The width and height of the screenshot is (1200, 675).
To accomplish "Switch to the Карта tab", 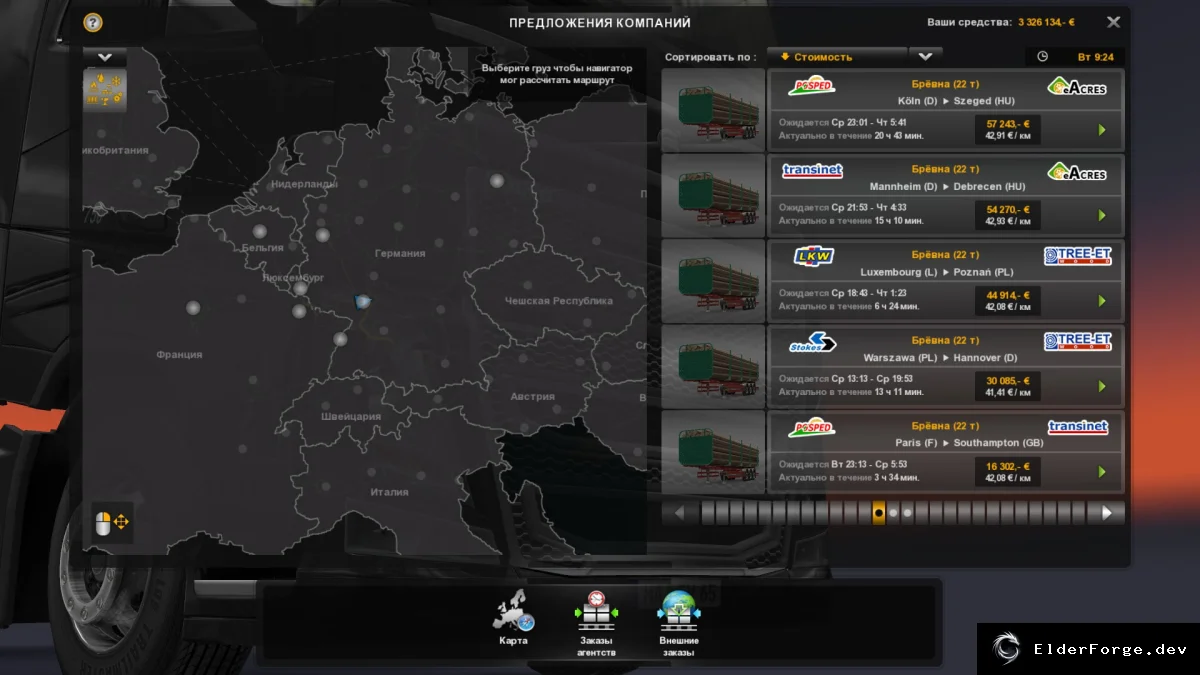I will coord(514,619).
